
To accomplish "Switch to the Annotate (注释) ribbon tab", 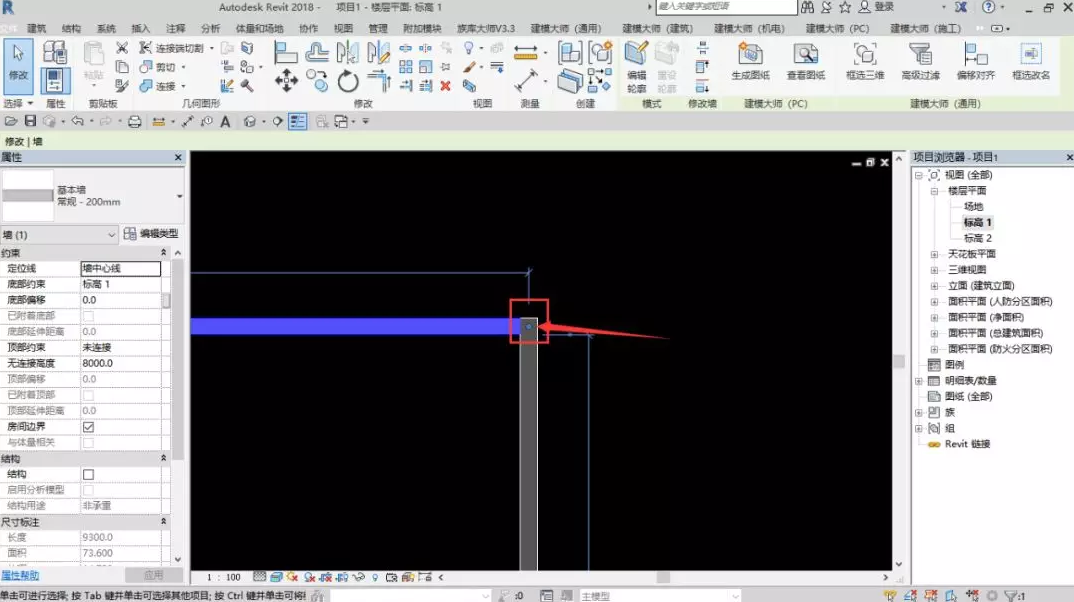I will (x=175, y=29).
